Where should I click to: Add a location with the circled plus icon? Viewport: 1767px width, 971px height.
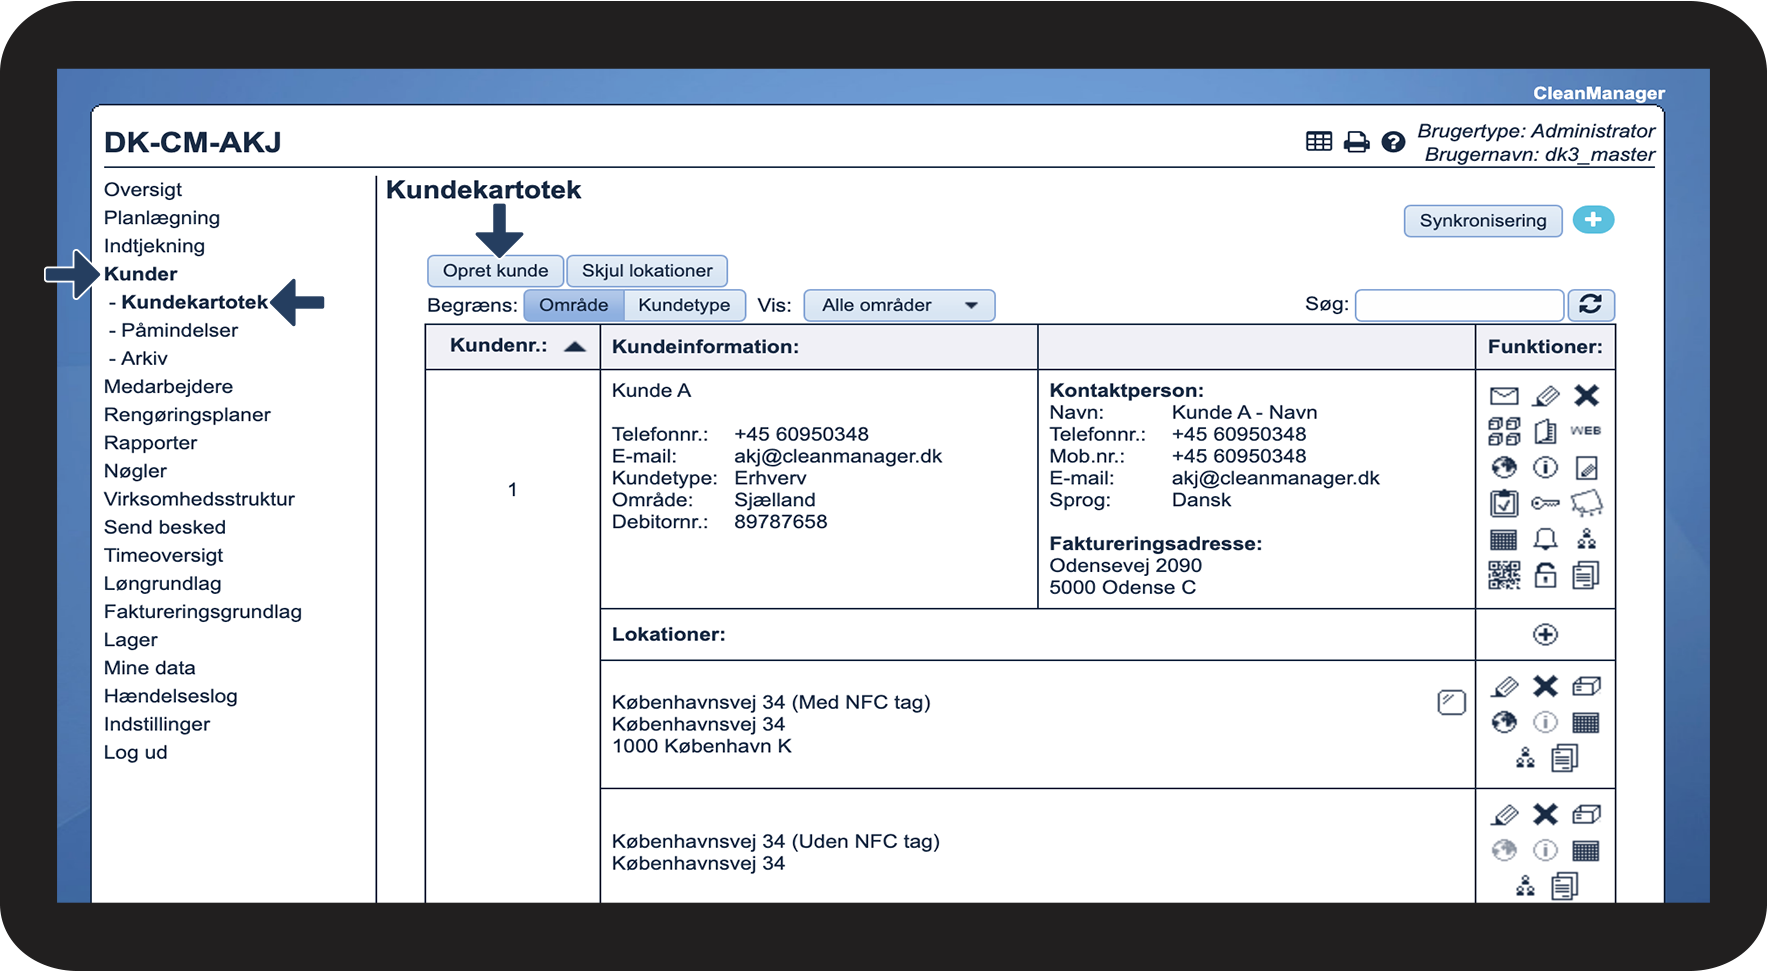[x=1545, y=634]
